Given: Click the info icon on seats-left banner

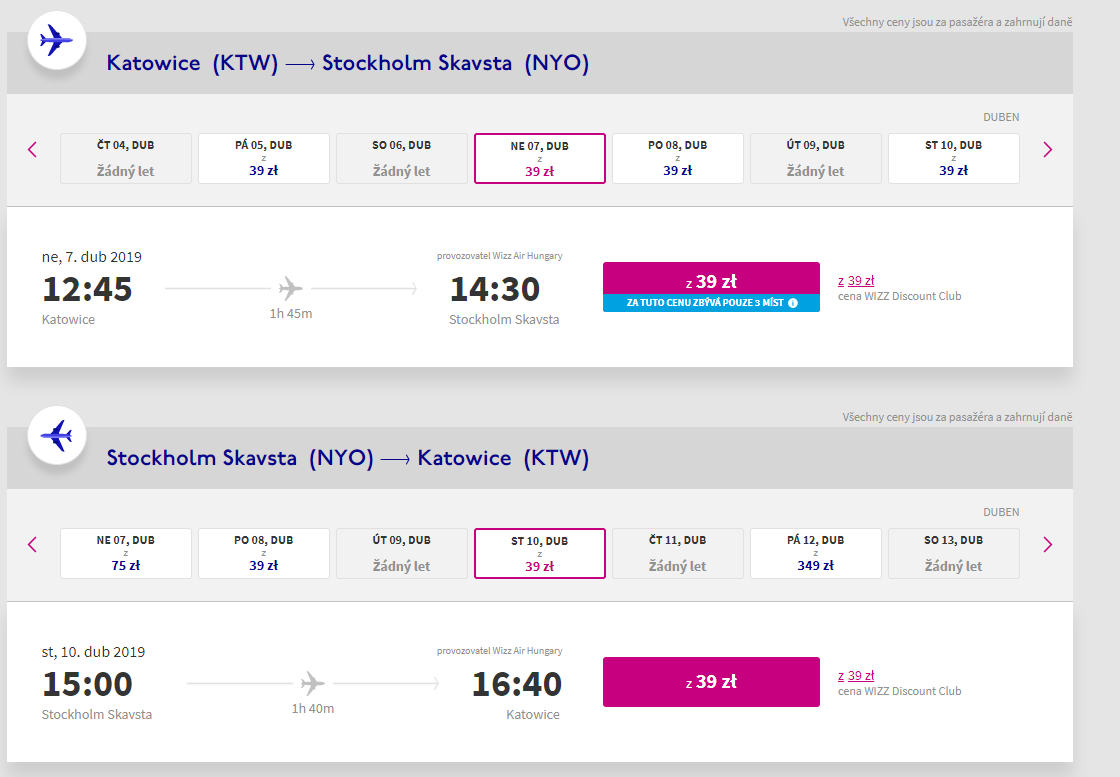Looking at the screenshot, I should click(793, 303).
